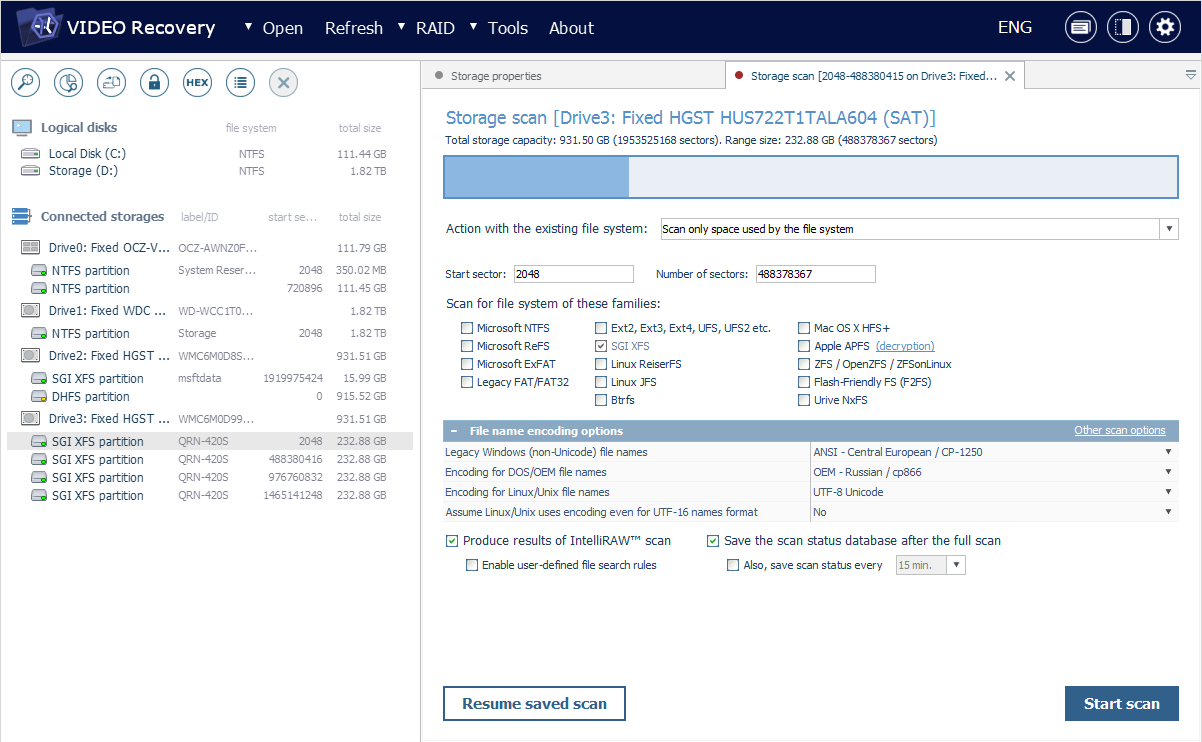Image resolution: width=1202 pixels, height=742 pixels.
Task: Tick the Btrfs file system checkbox
Action: [601, 400]
